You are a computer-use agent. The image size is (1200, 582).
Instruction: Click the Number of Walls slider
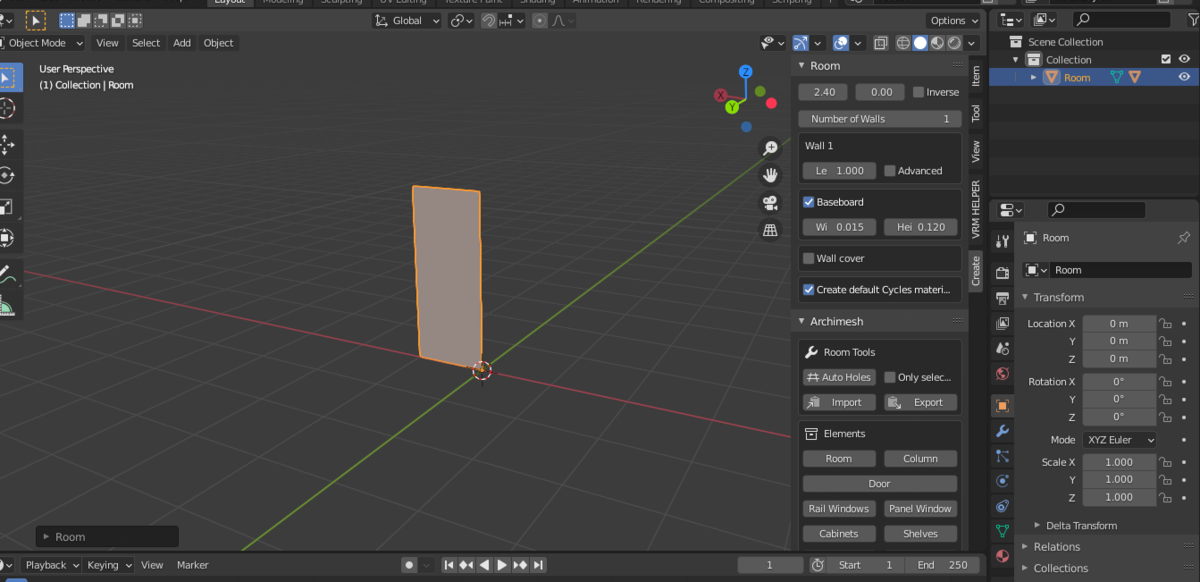(x=880, y=119)
